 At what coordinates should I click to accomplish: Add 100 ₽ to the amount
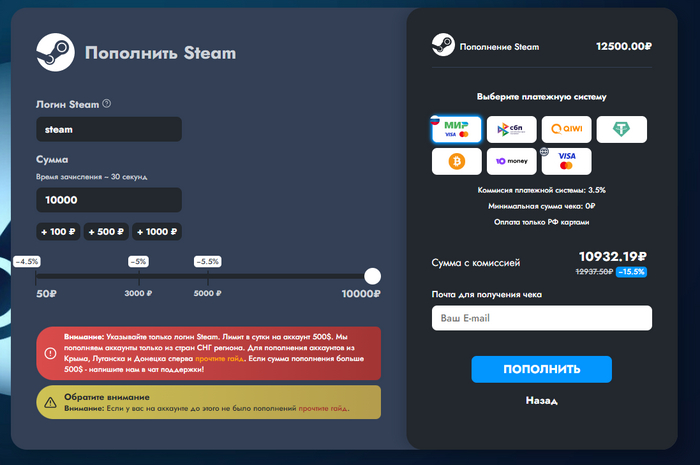point(58,232)
